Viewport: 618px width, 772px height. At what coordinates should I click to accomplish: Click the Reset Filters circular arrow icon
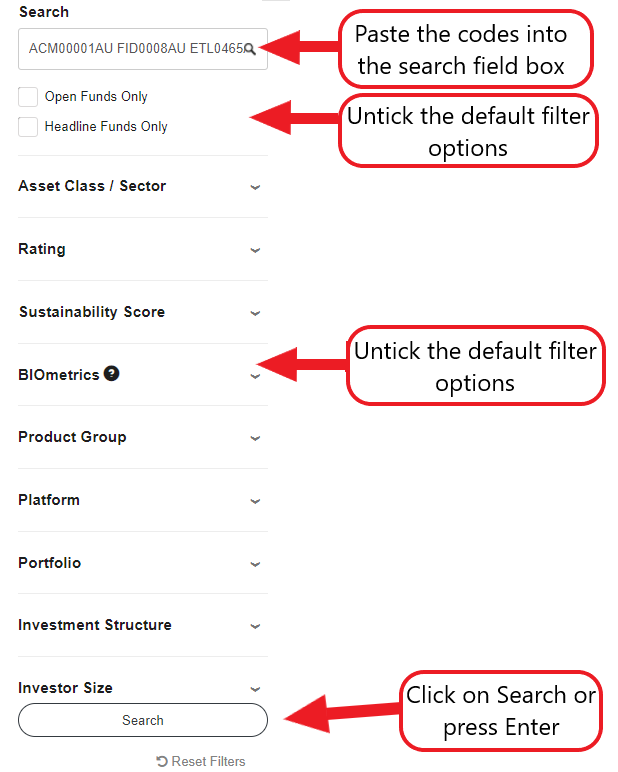coord(162,761)
